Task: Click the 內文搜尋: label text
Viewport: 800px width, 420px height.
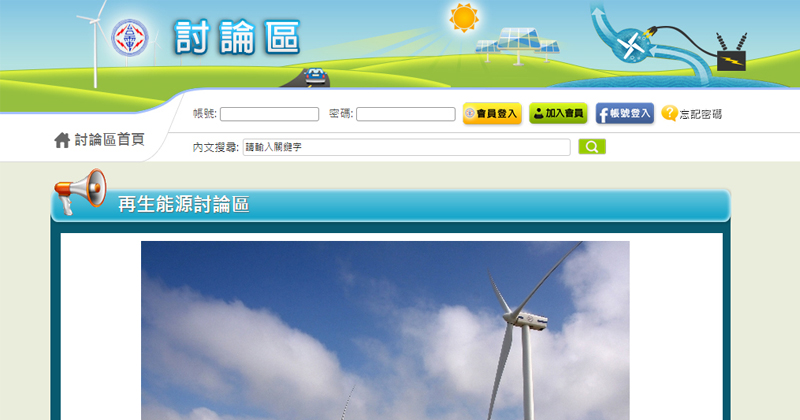Action: [215, 147]
